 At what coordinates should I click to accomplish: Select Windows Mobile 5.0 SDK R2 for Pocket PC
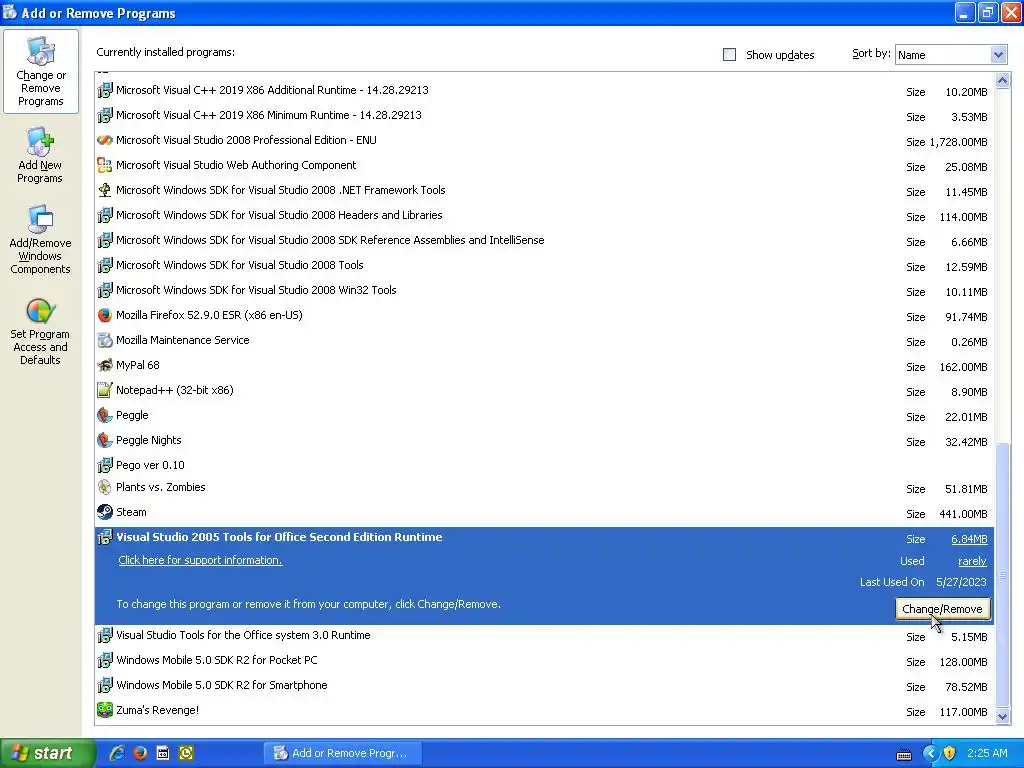(x=217, y=660)
